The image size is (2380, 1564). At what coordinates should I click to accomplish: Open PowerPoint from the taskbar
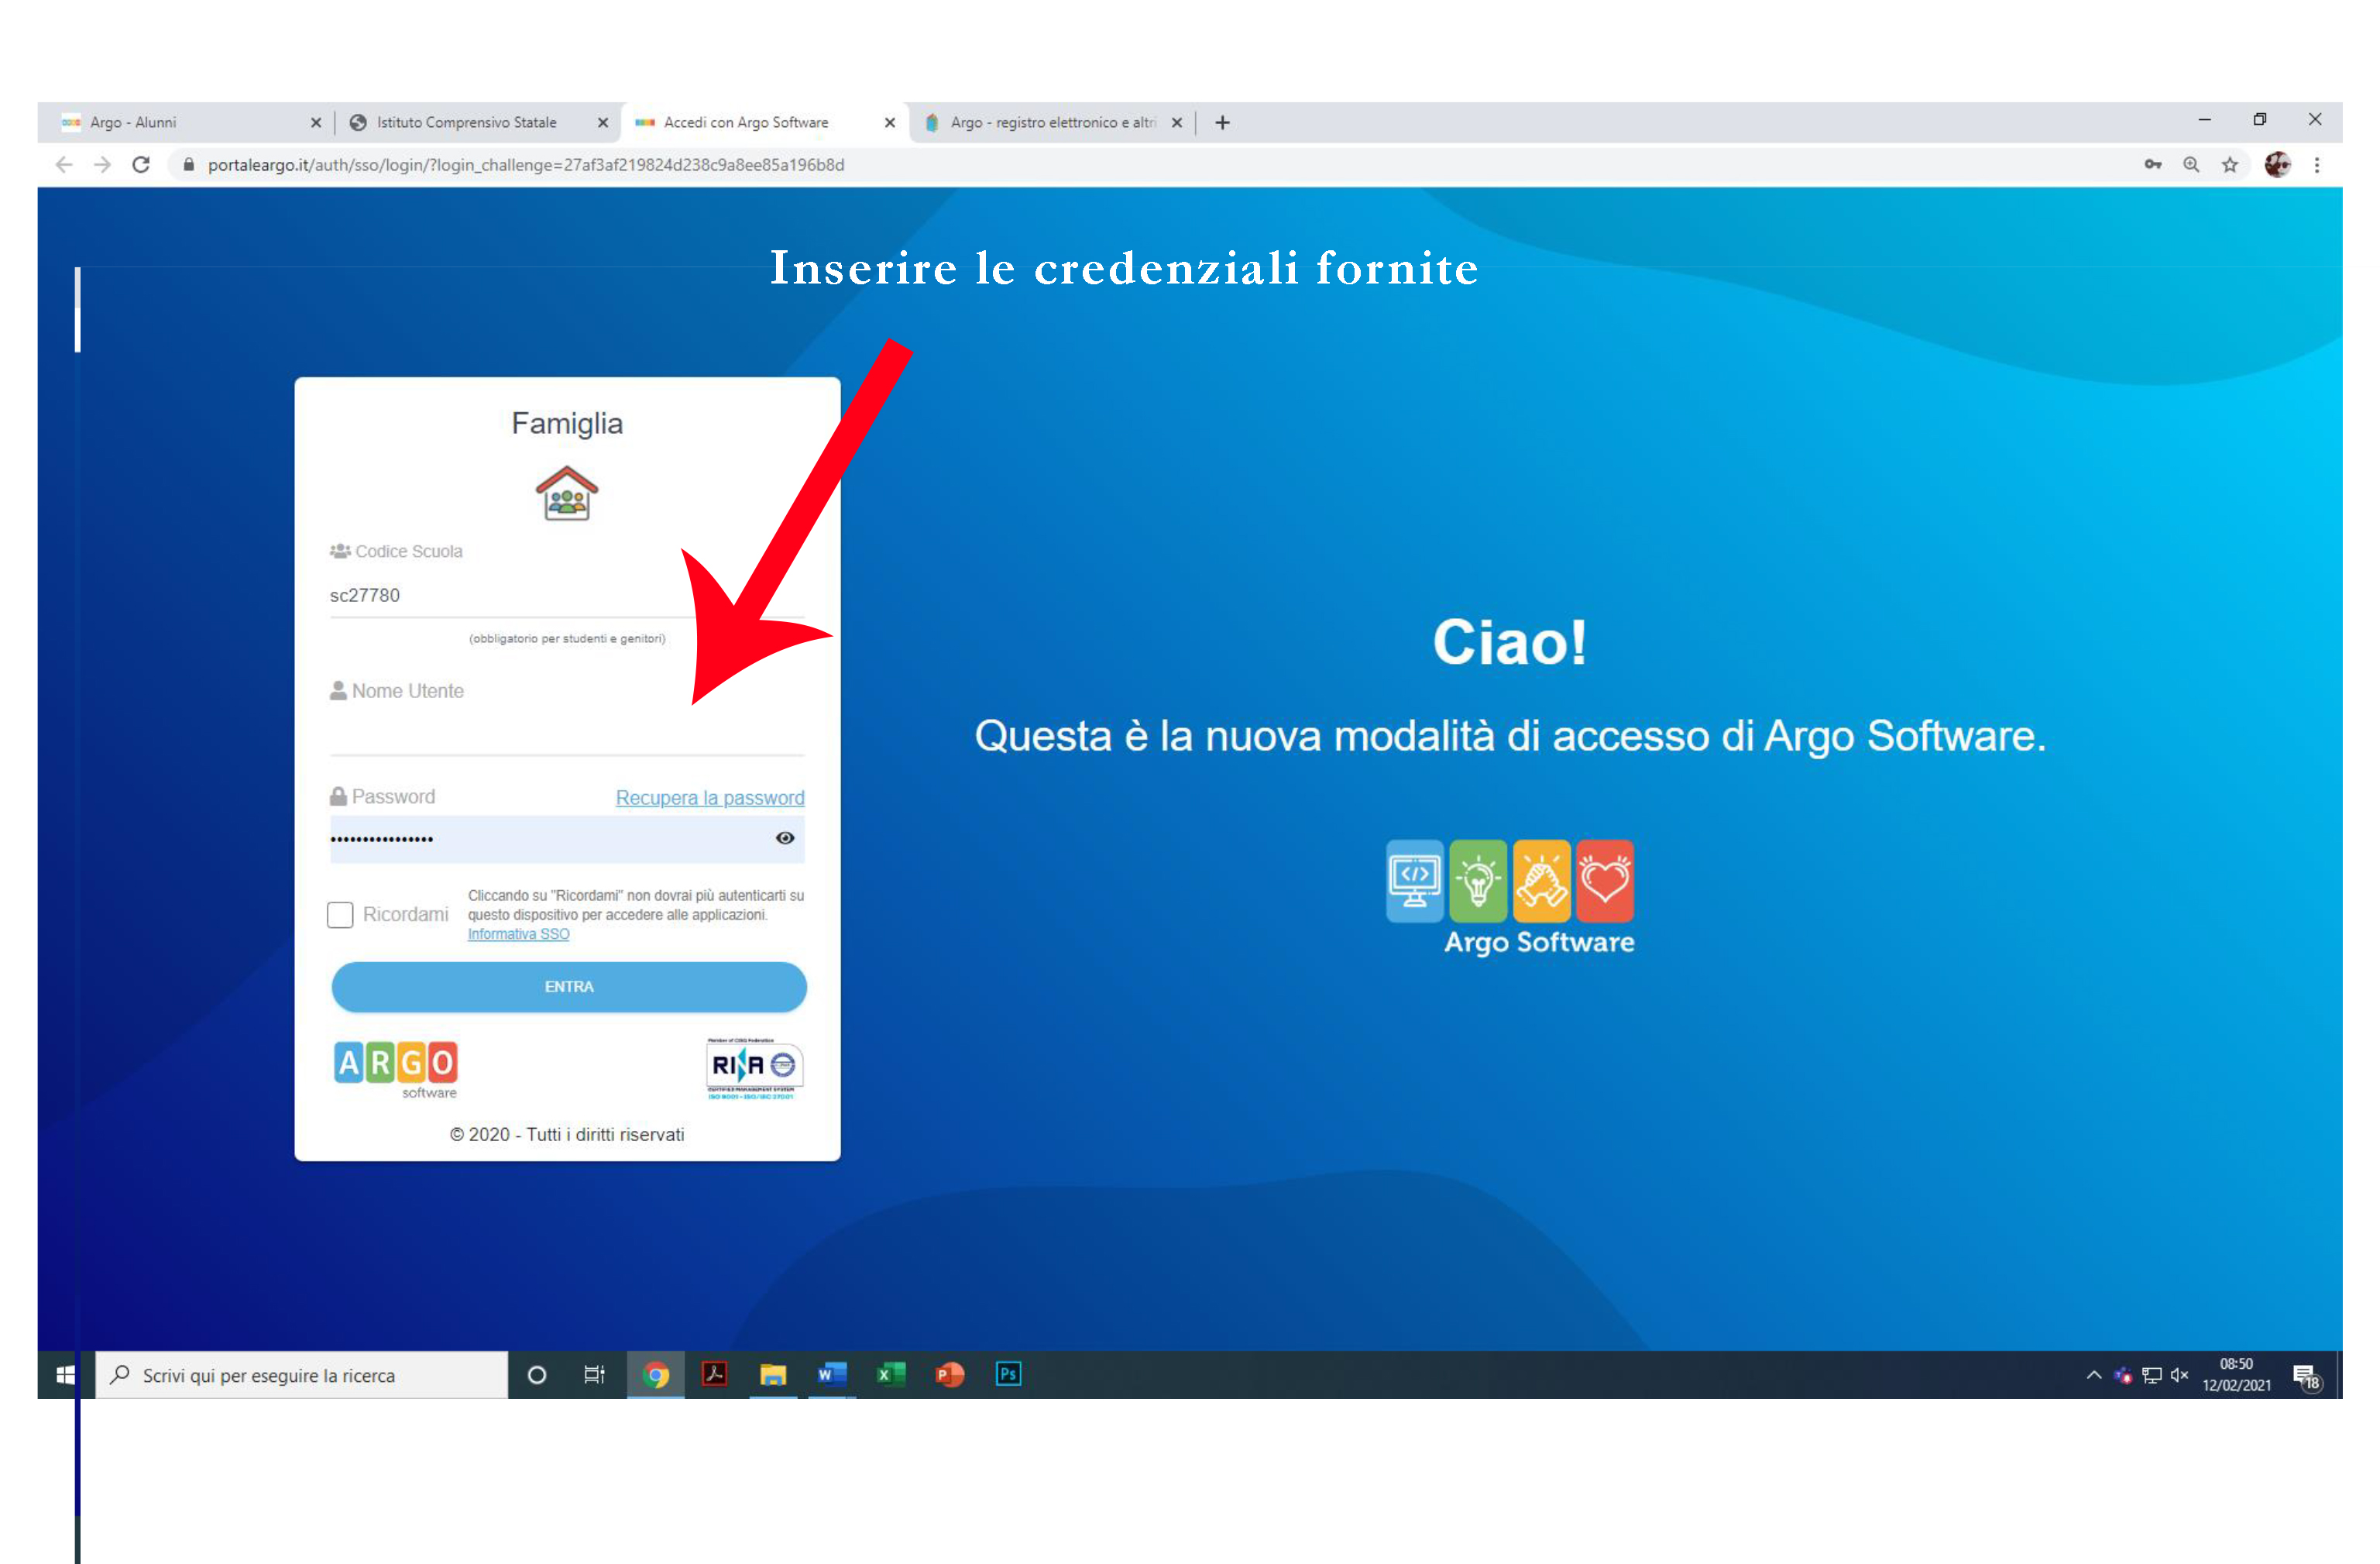point(949,1374)
